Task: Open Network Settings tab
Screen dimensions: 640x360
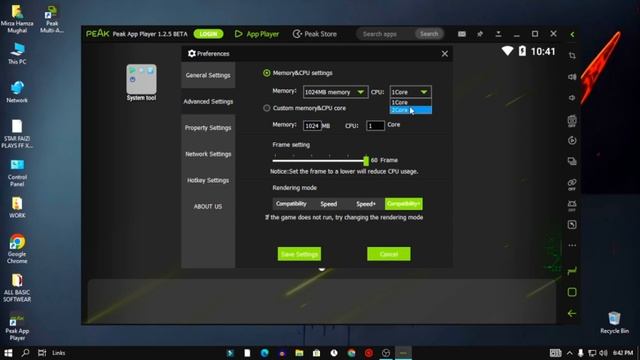Action: point(208,154)
